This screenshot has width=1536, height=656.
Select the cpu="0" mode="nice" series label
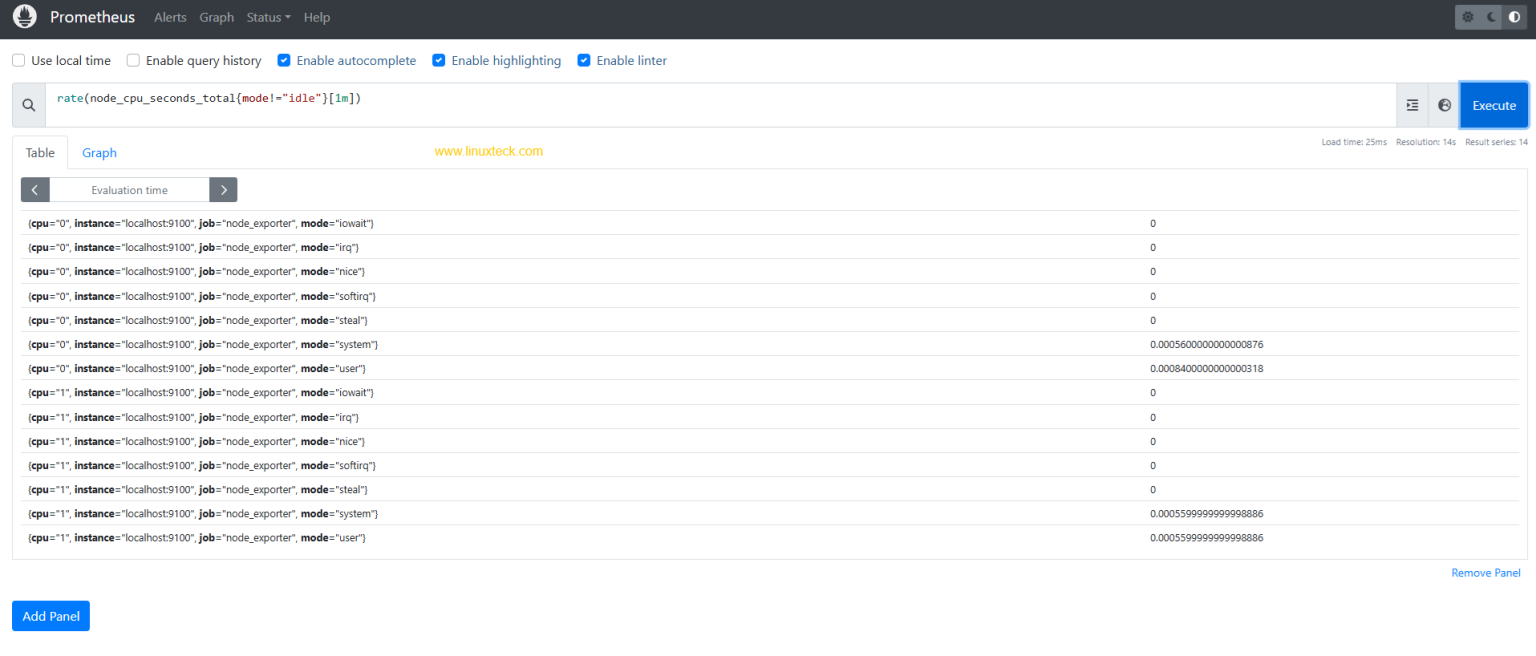click(197, 272)
